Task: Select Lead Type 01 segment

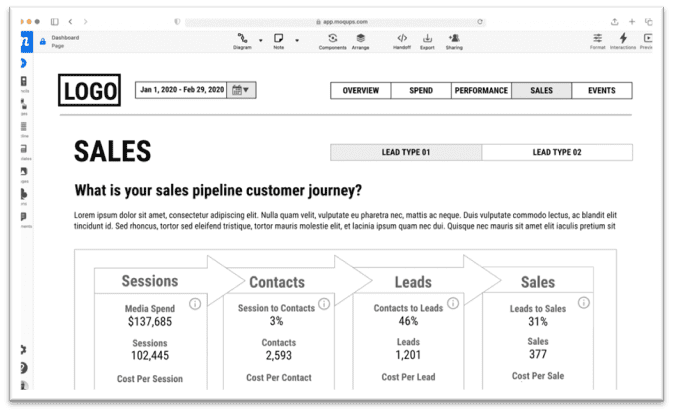Action: point(406,153)
